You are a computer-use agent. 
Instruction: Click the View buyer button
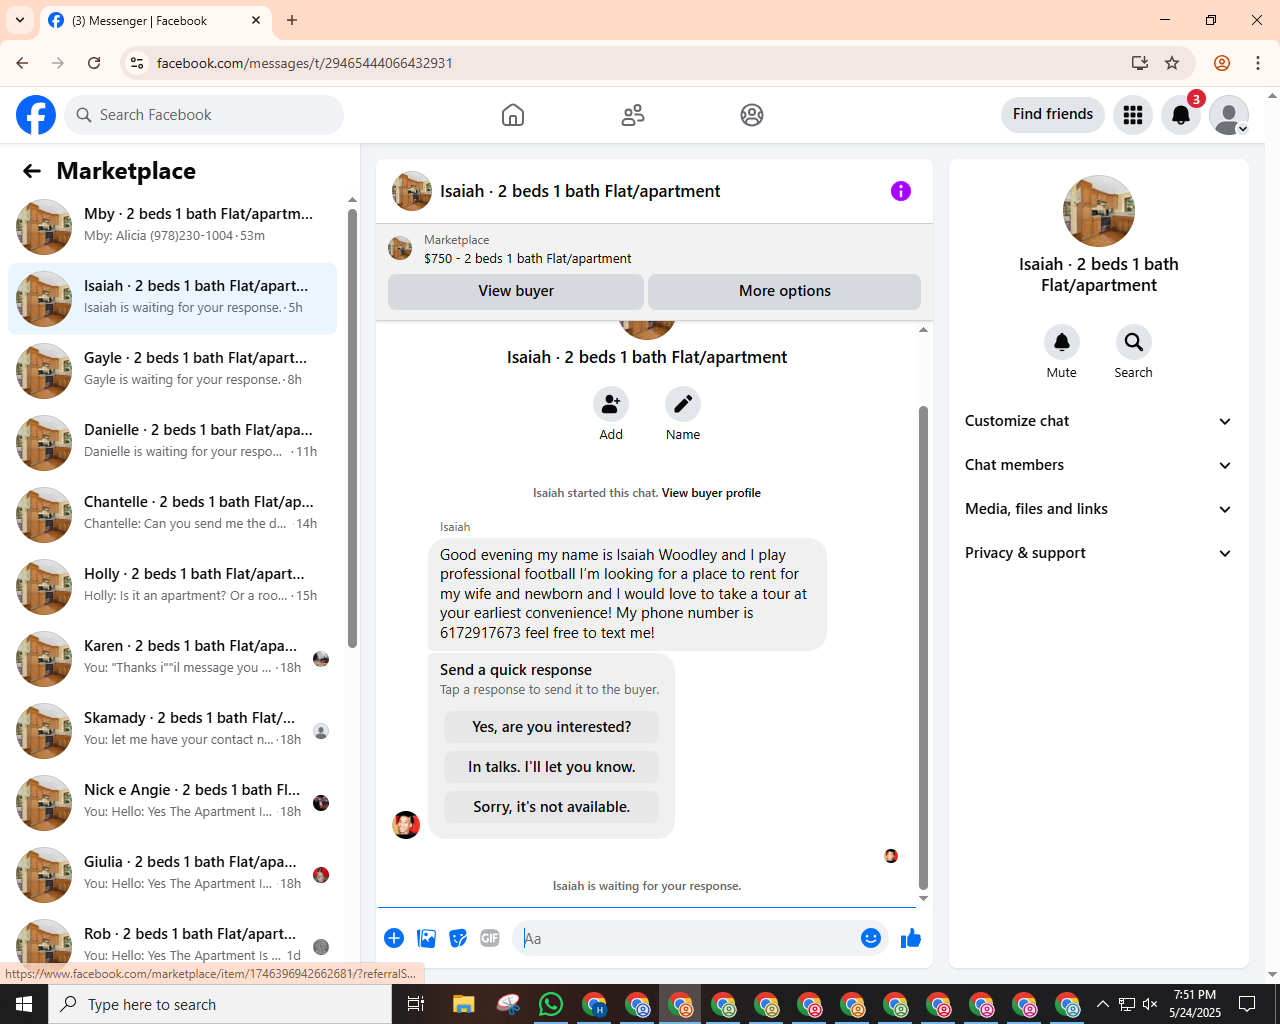(516, 291)
